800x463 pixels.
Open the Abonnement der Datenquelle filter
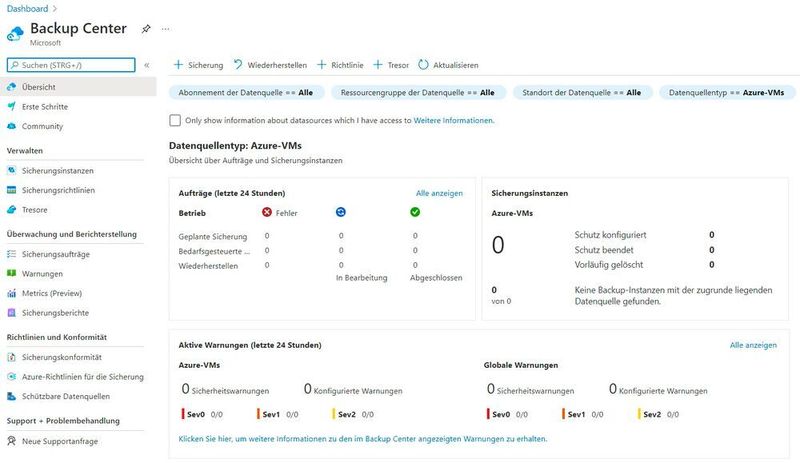[246, 92]
